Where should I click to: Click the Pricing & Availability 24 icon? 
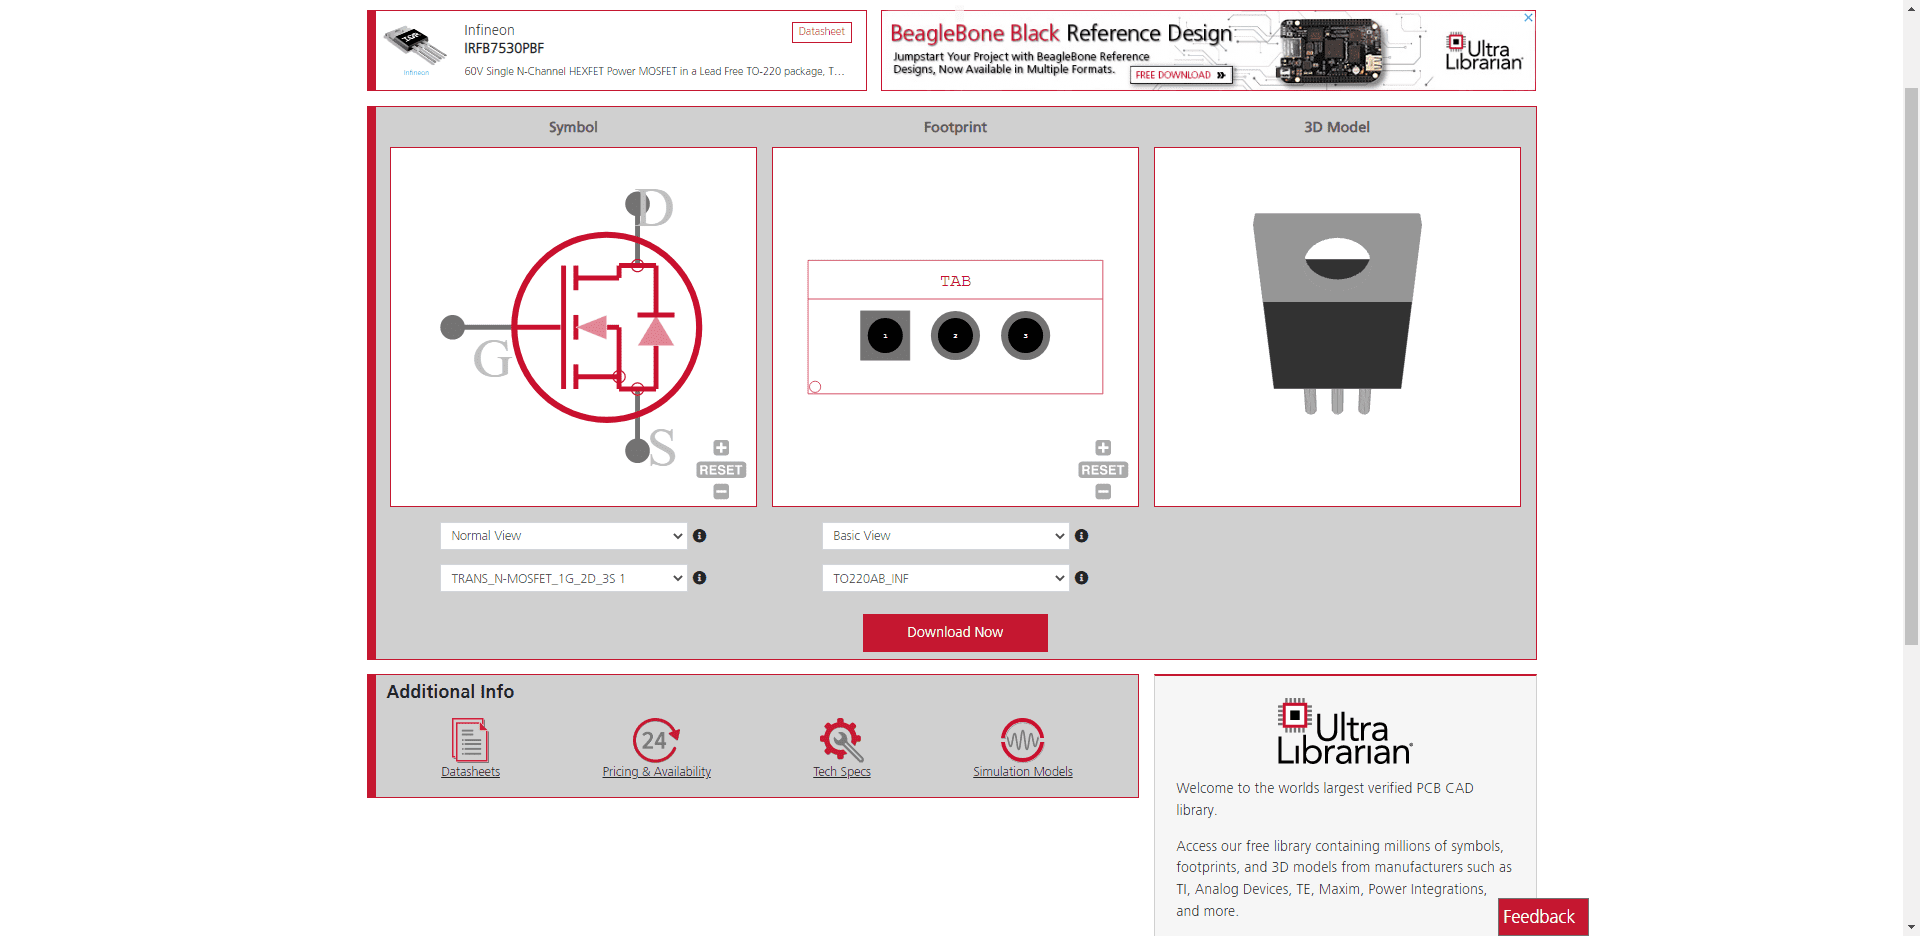click(x=656, y=740)
